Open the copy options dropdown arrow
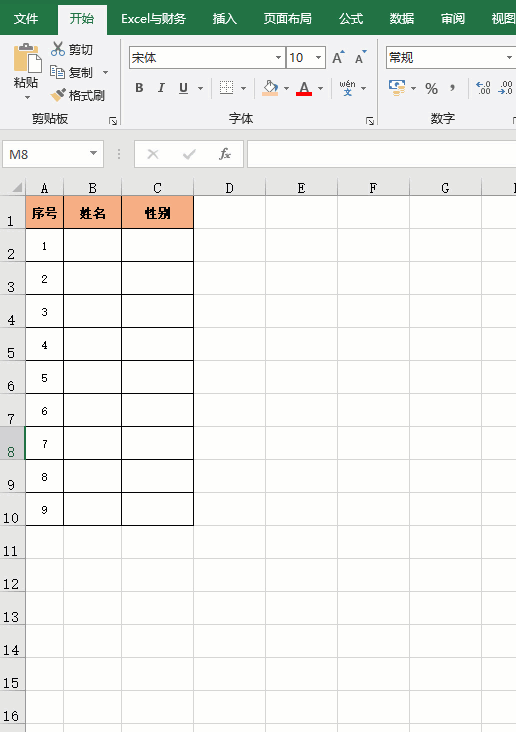This screenshot has height=732, width=516. click(x=106, y=72)
